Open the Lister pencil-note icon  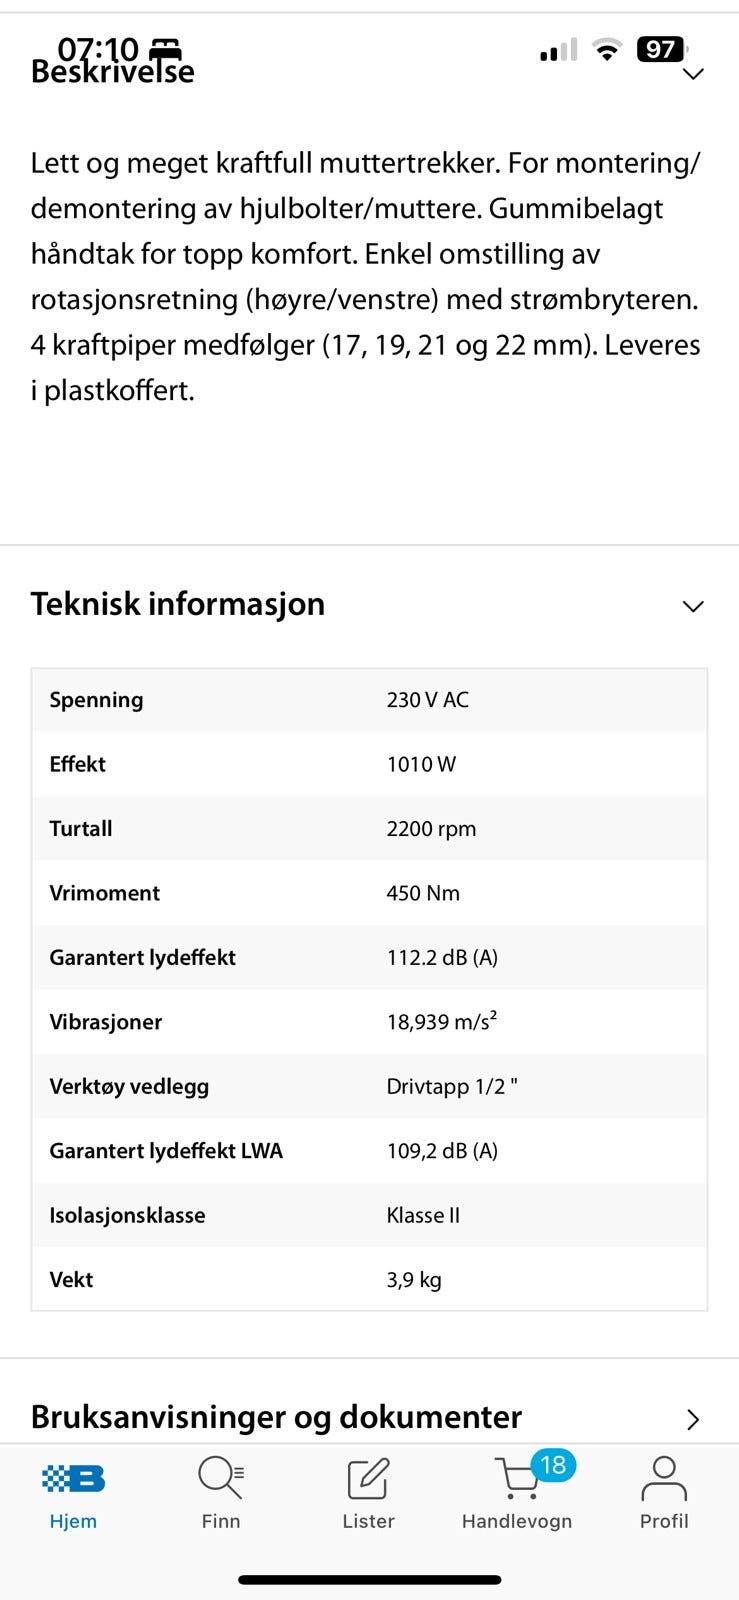coord(368,1479)
